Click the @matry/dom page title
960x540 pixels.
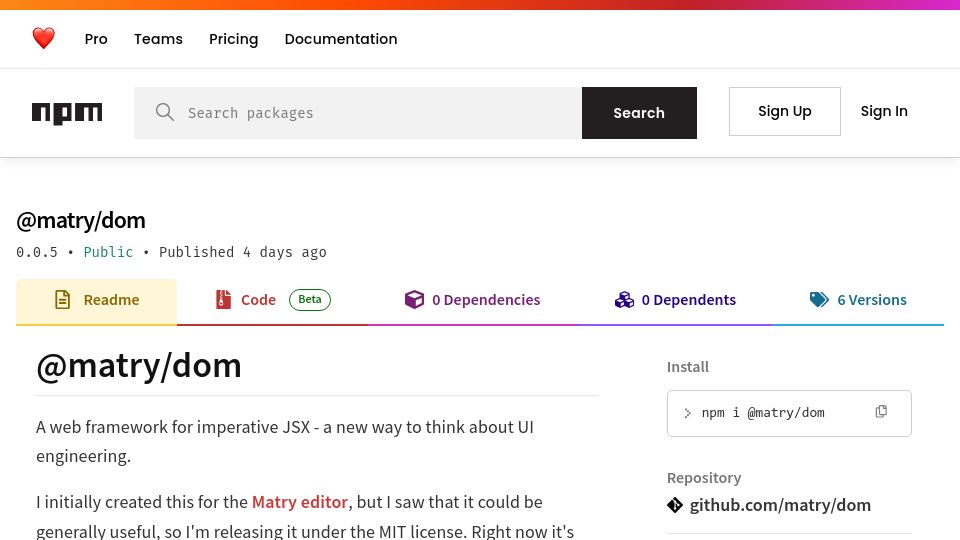click(81, 220)
